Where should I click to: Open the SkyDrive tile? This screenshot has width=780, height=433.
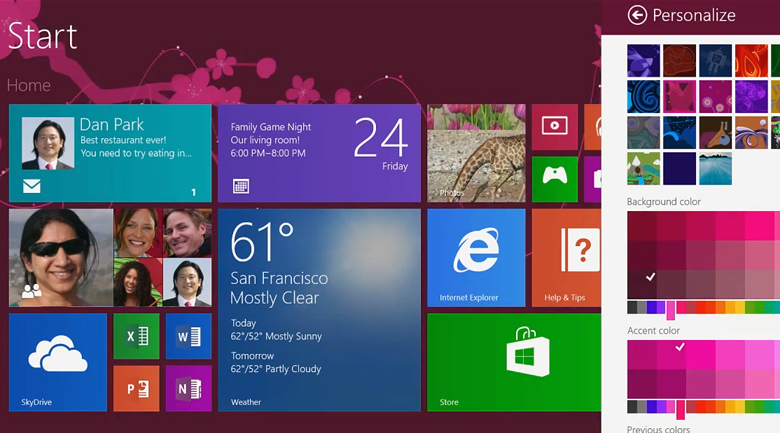(x=58, y=362)
